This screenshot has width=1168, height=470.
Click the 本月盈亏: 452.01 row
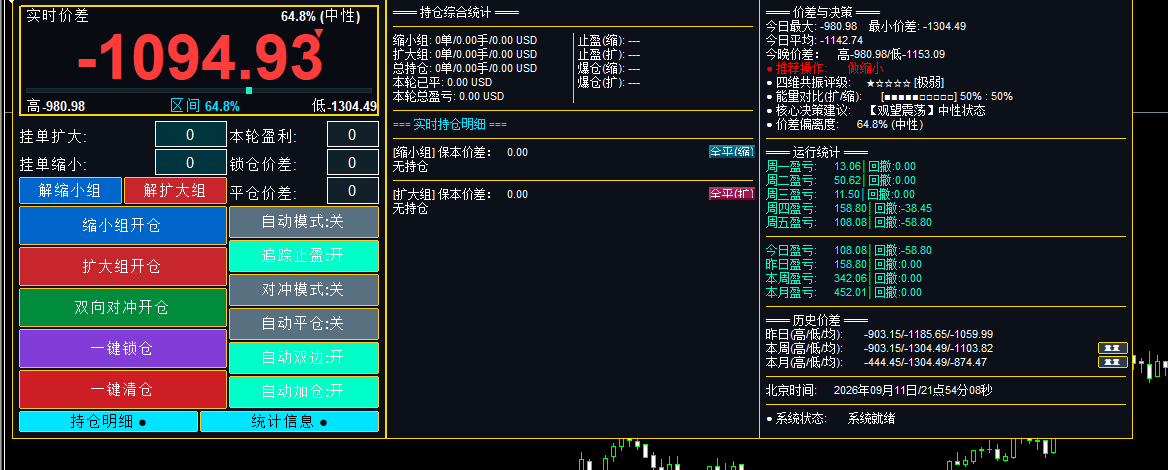[x=844, y=292]
